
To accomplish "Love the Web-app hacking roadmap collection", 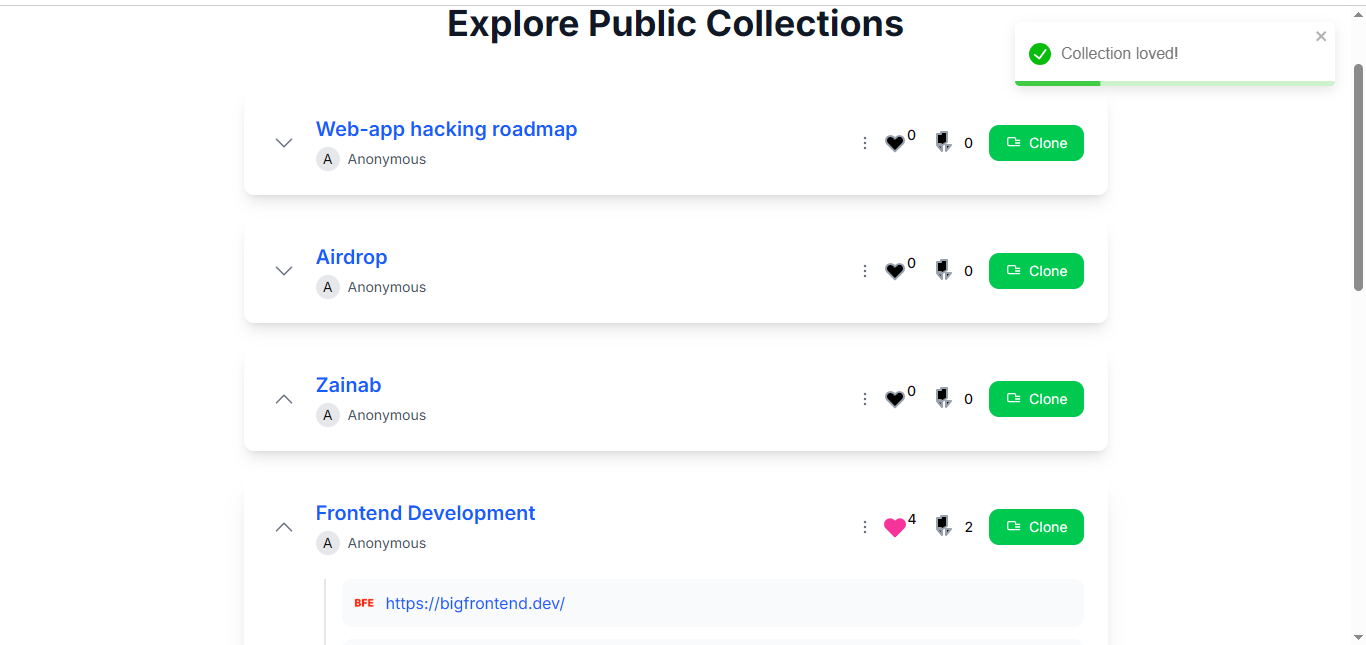I will coord(895,143).
